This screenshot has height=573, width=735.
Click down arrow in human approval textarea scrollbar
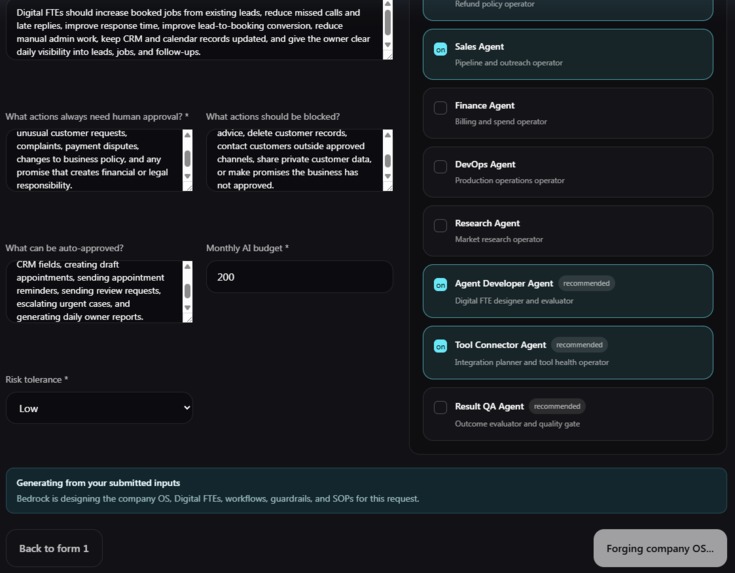point(188,176)
